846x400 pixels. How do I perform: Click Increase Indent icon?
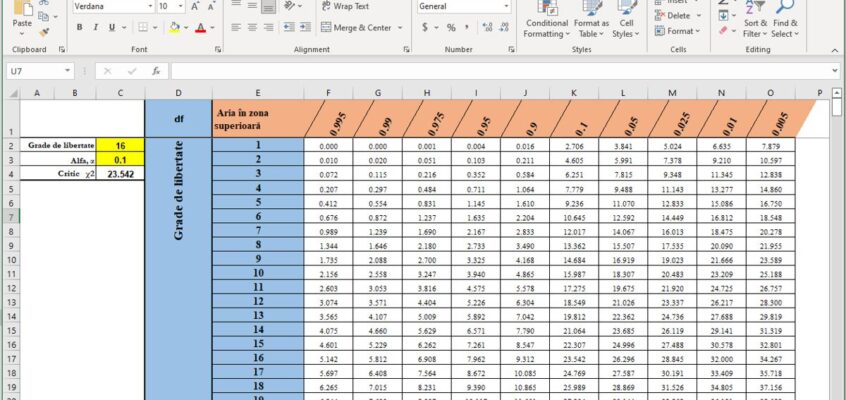pyautogui.click(x=305, y=28)
